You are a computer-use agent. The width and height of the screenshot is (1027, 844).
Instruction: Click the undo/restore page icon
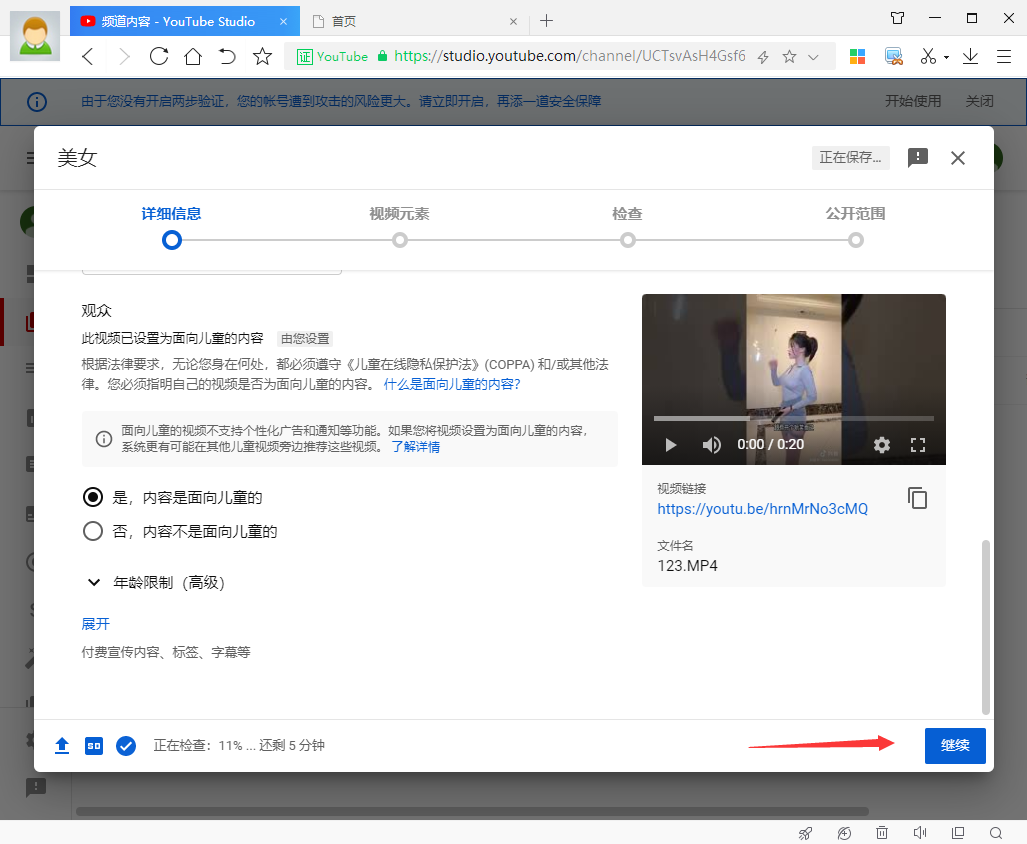click(227, 56)
